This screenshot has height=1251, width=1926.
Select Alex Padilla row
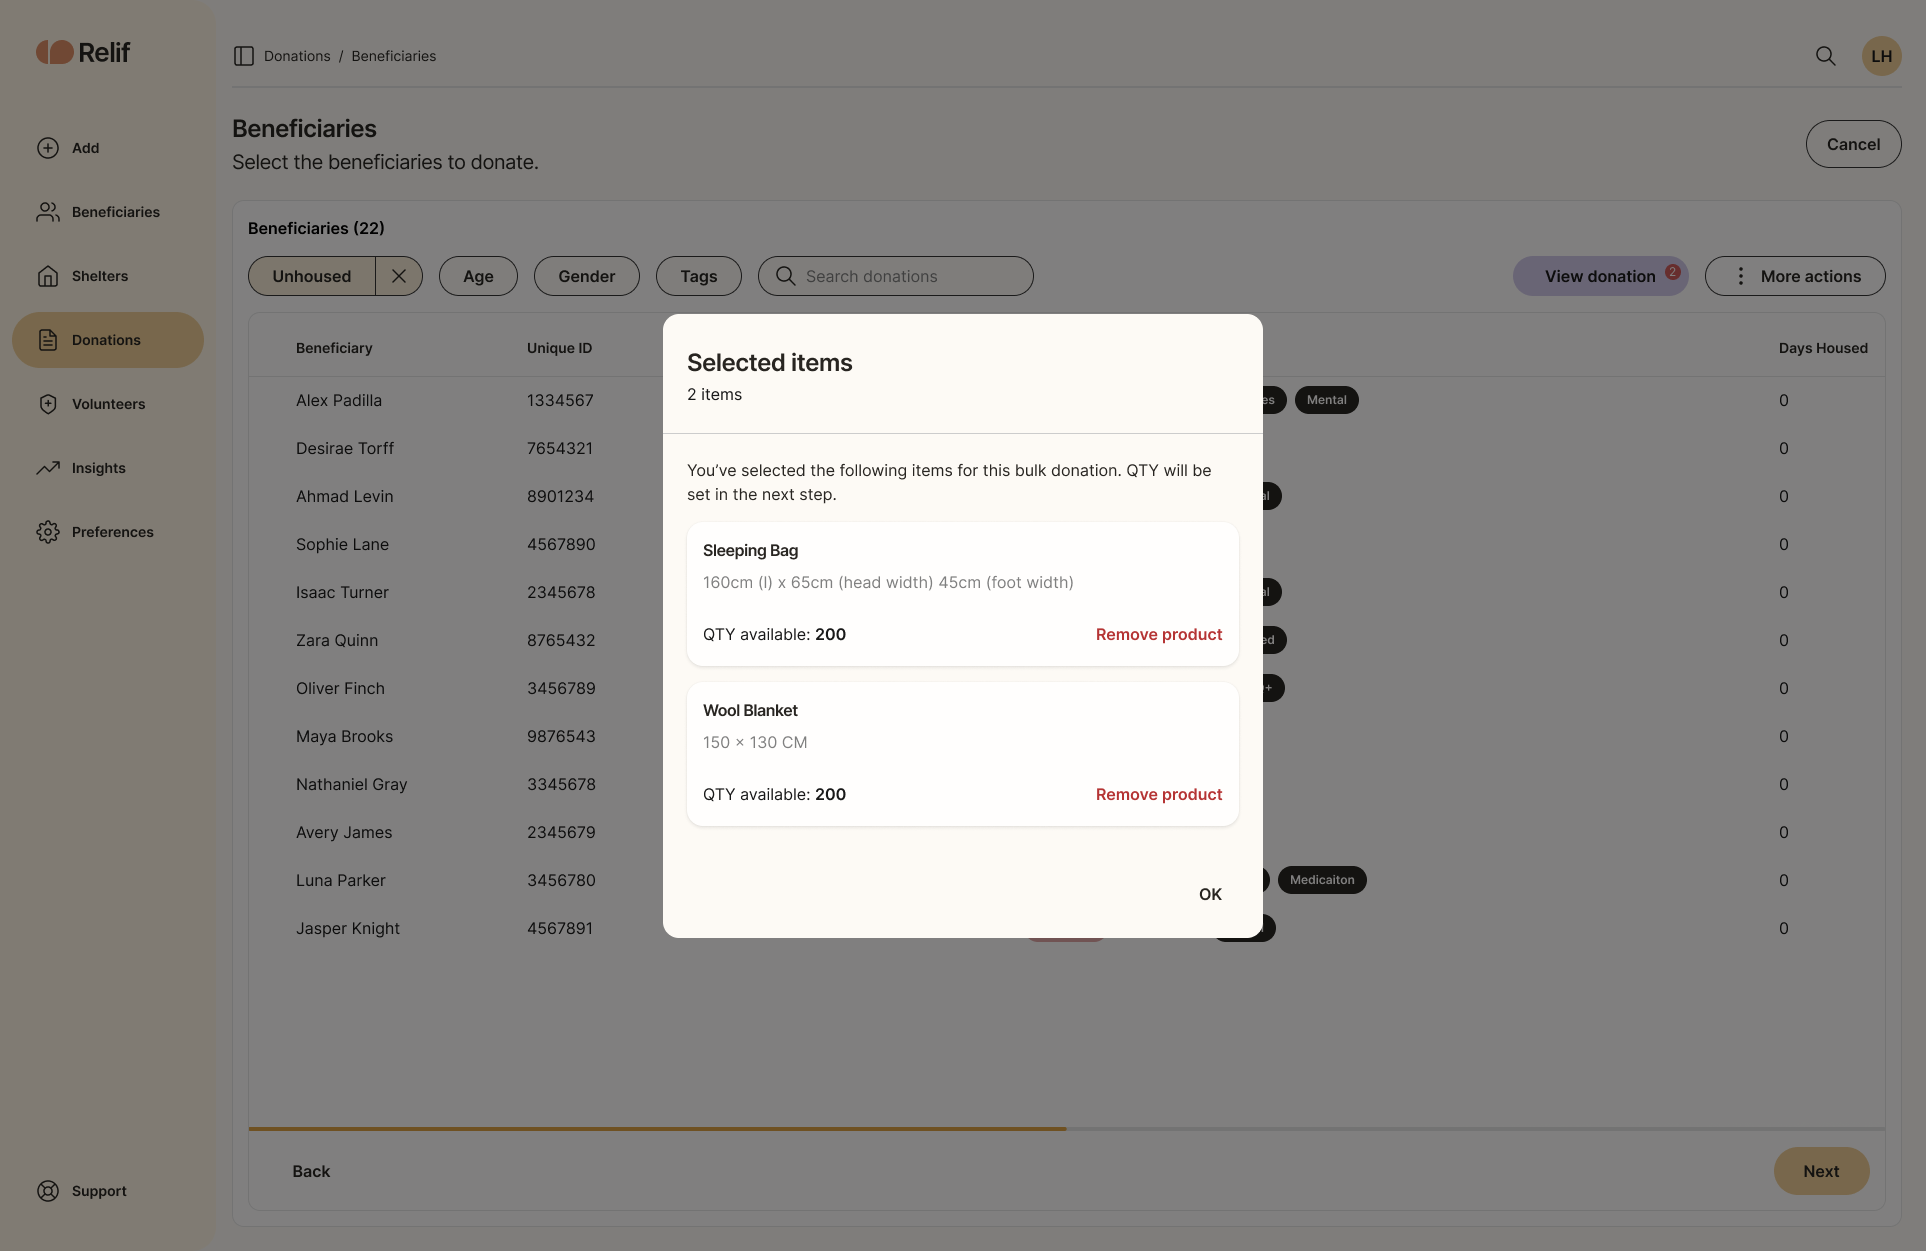pyautogui.click(x=339, y=400)
